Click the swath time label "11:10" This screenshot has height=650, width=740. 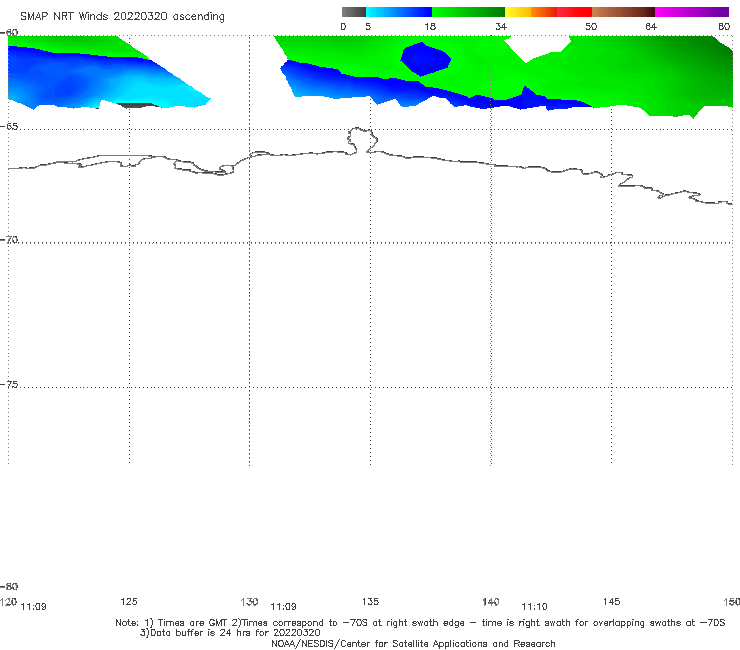534,607
